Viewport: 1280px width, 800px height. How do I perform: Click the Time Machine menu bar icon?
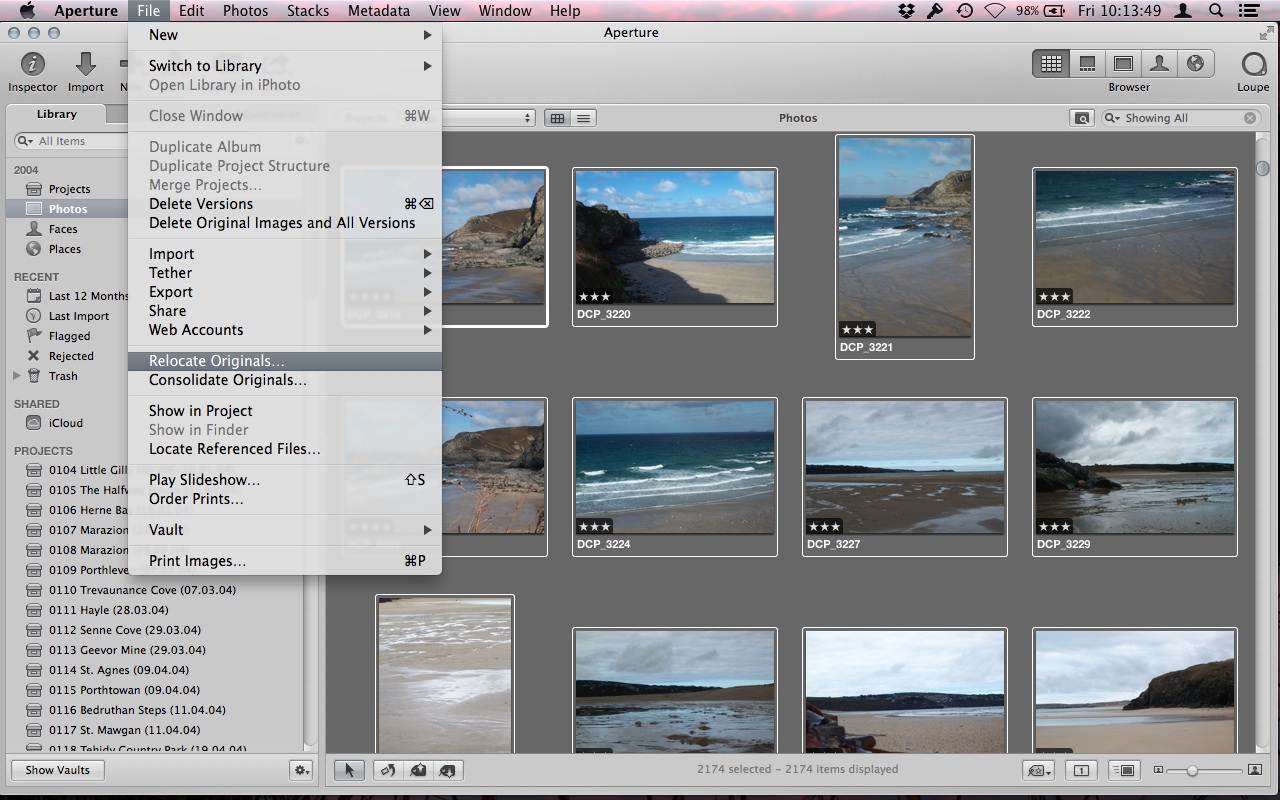tap(964, 11)
